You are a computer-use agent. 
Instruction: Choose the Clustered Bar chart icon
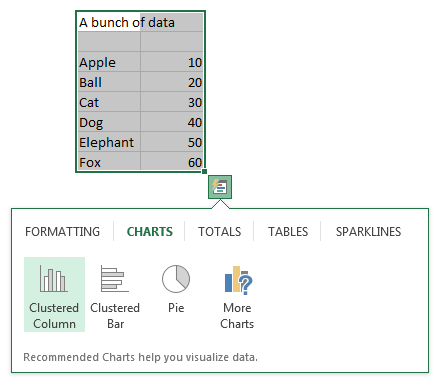[x=115, y=294]
